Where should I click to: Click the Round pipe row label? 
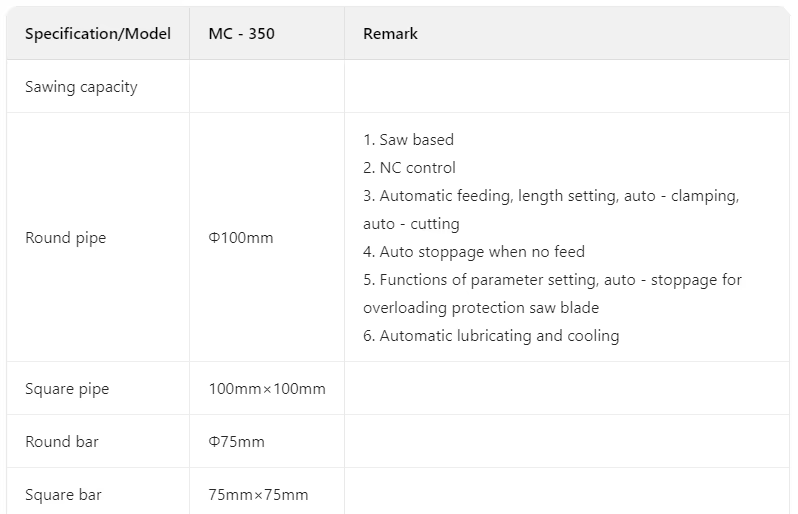coord(65,238)
